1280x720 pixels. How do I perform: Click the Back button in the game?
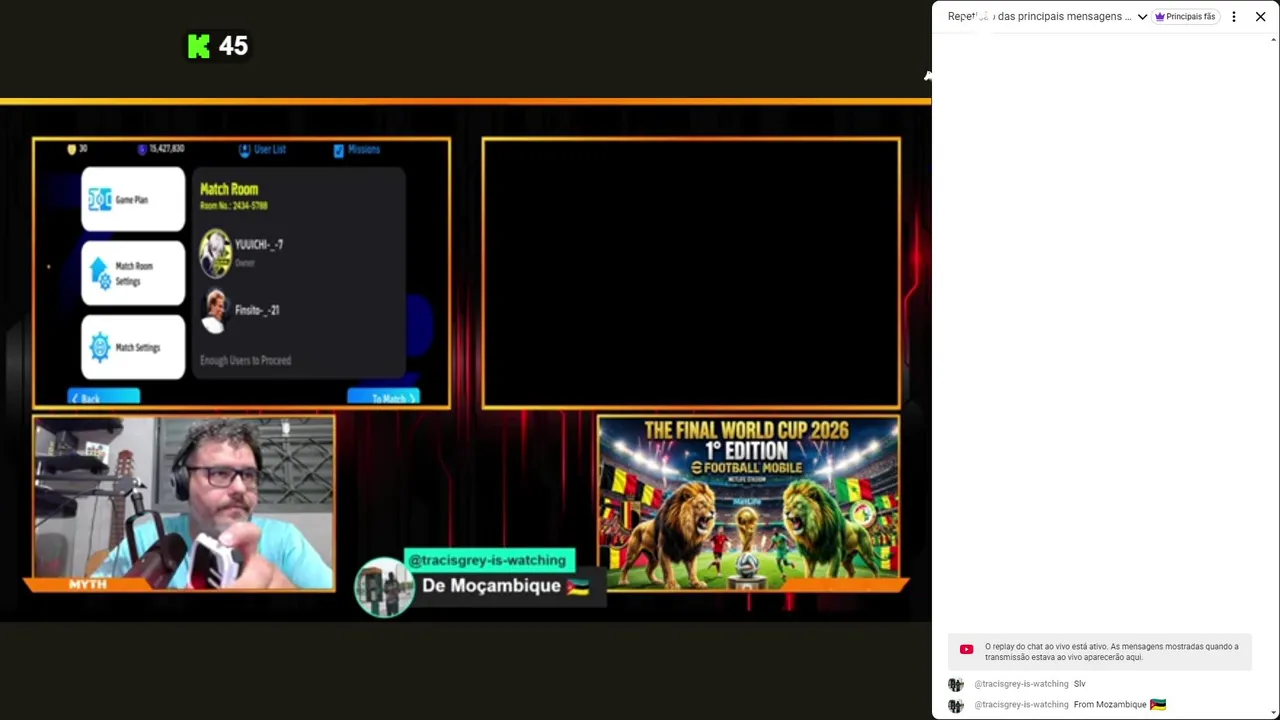click(104, 398)
